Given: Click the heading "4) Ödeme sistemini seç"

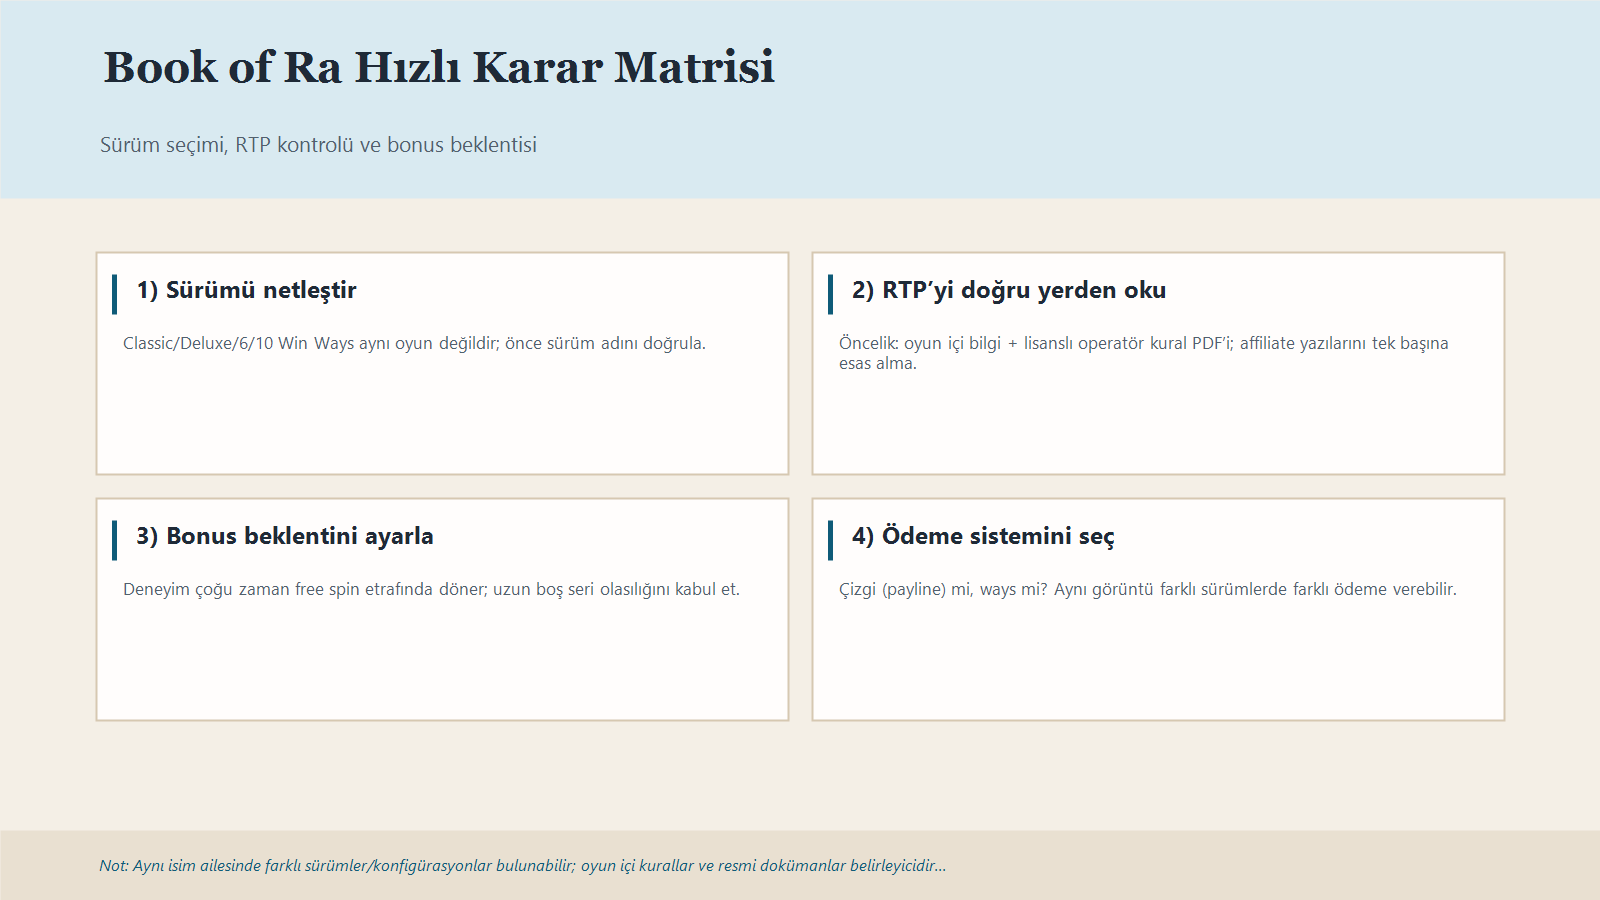Looking at the screenshot, I should 985,536.
